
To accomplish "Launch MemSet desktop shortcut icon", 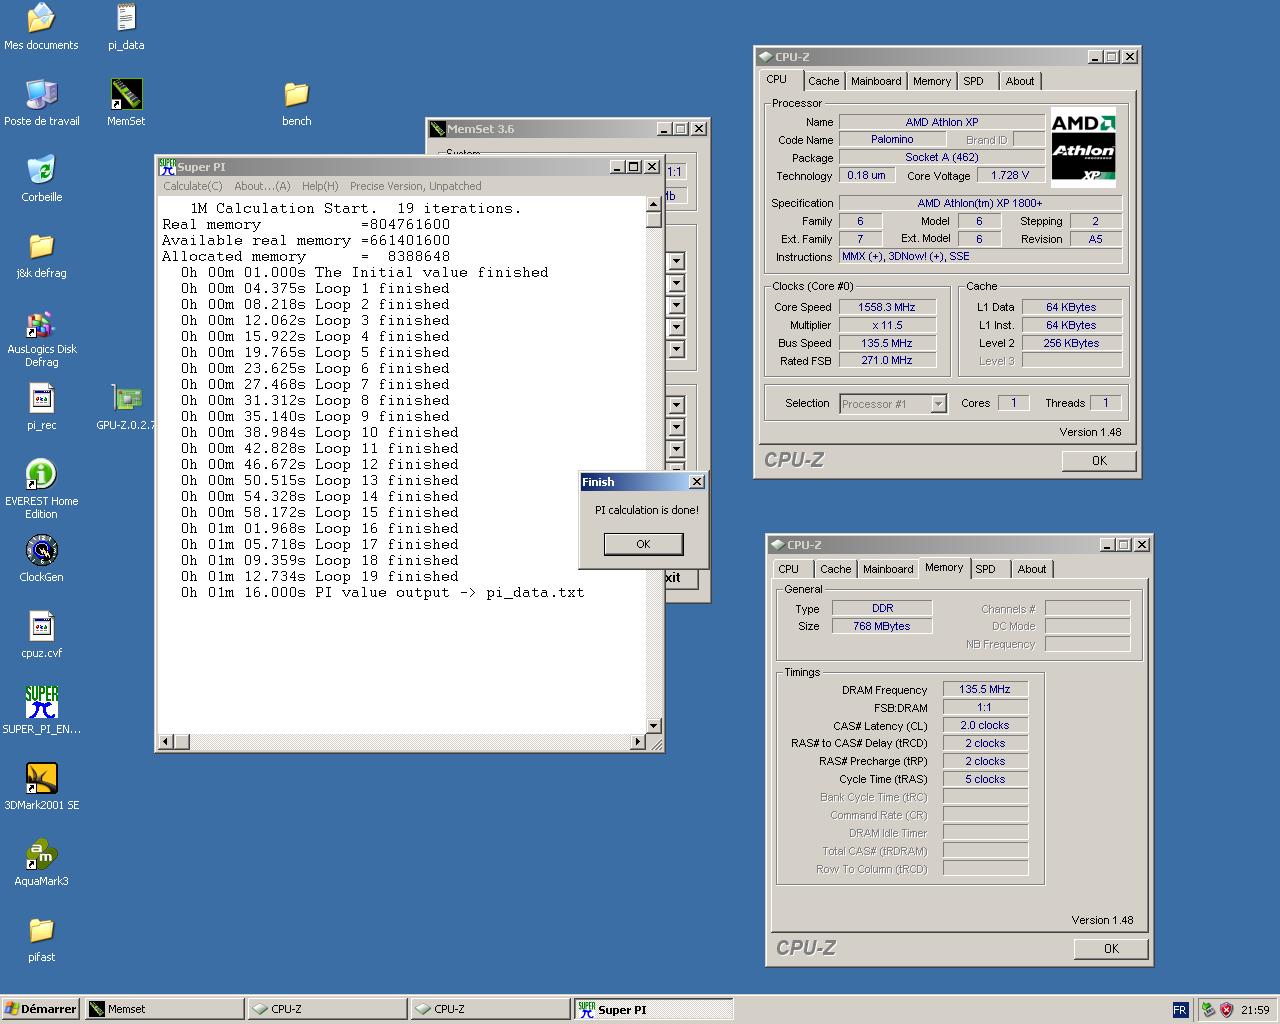I will [126, 94].
